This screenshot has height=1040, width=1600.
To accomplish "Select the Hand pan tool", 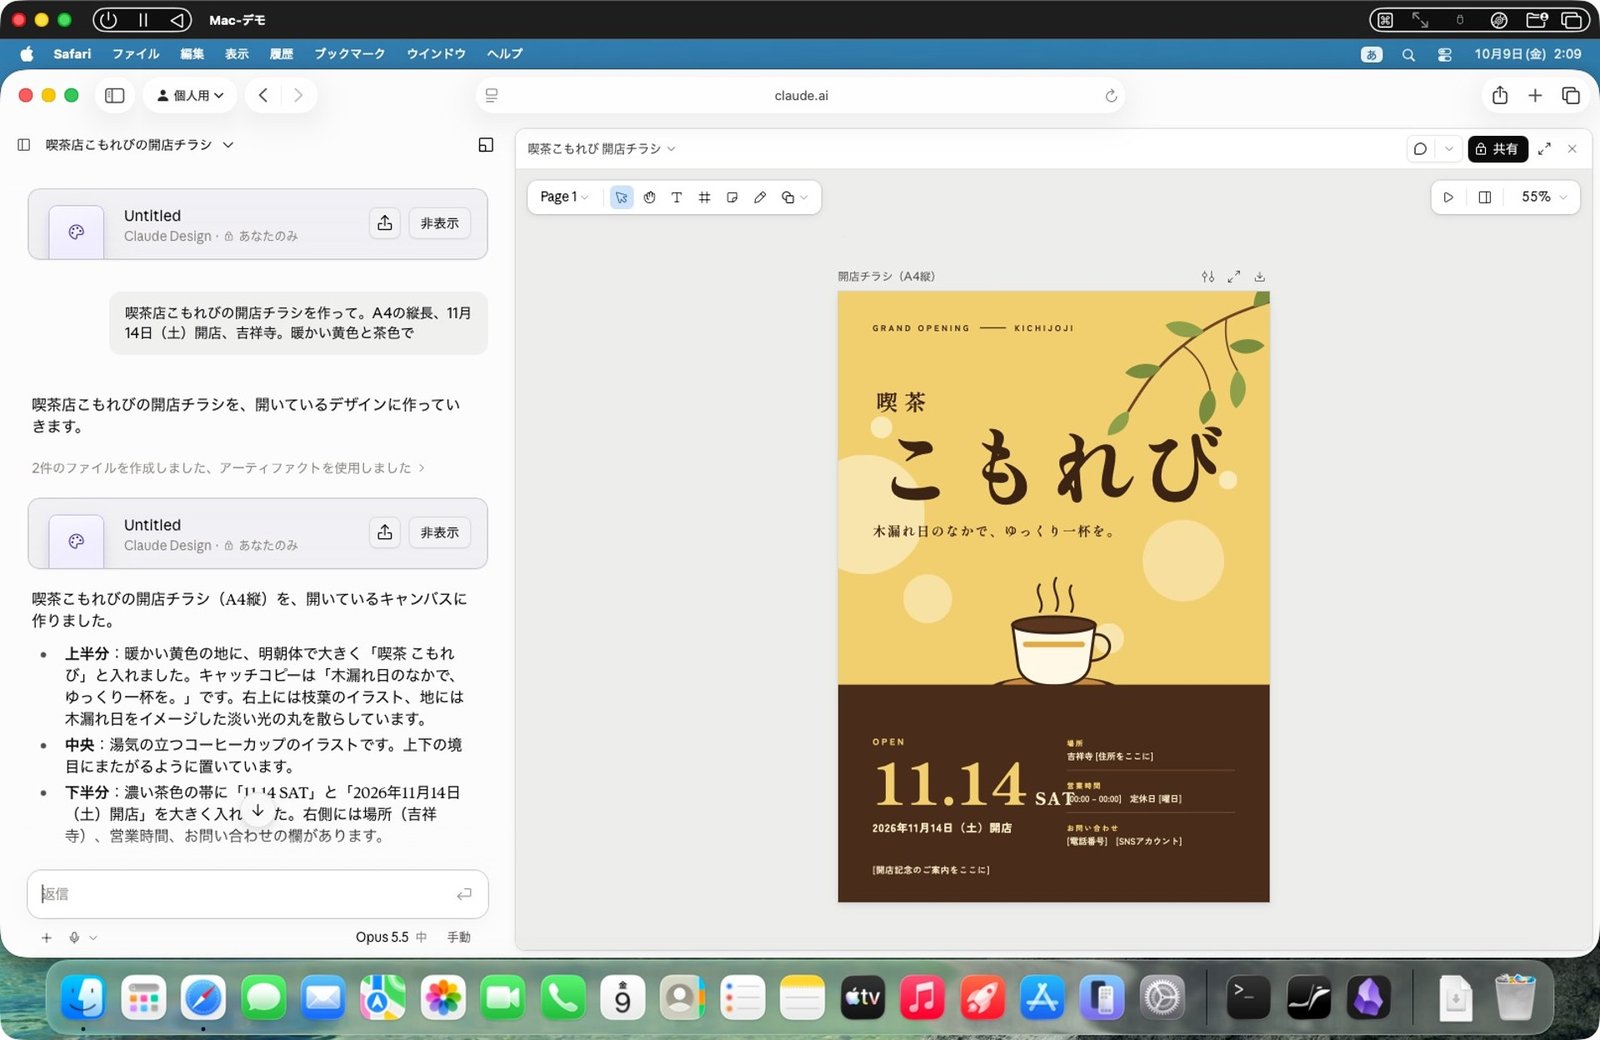I will [649, 197].
